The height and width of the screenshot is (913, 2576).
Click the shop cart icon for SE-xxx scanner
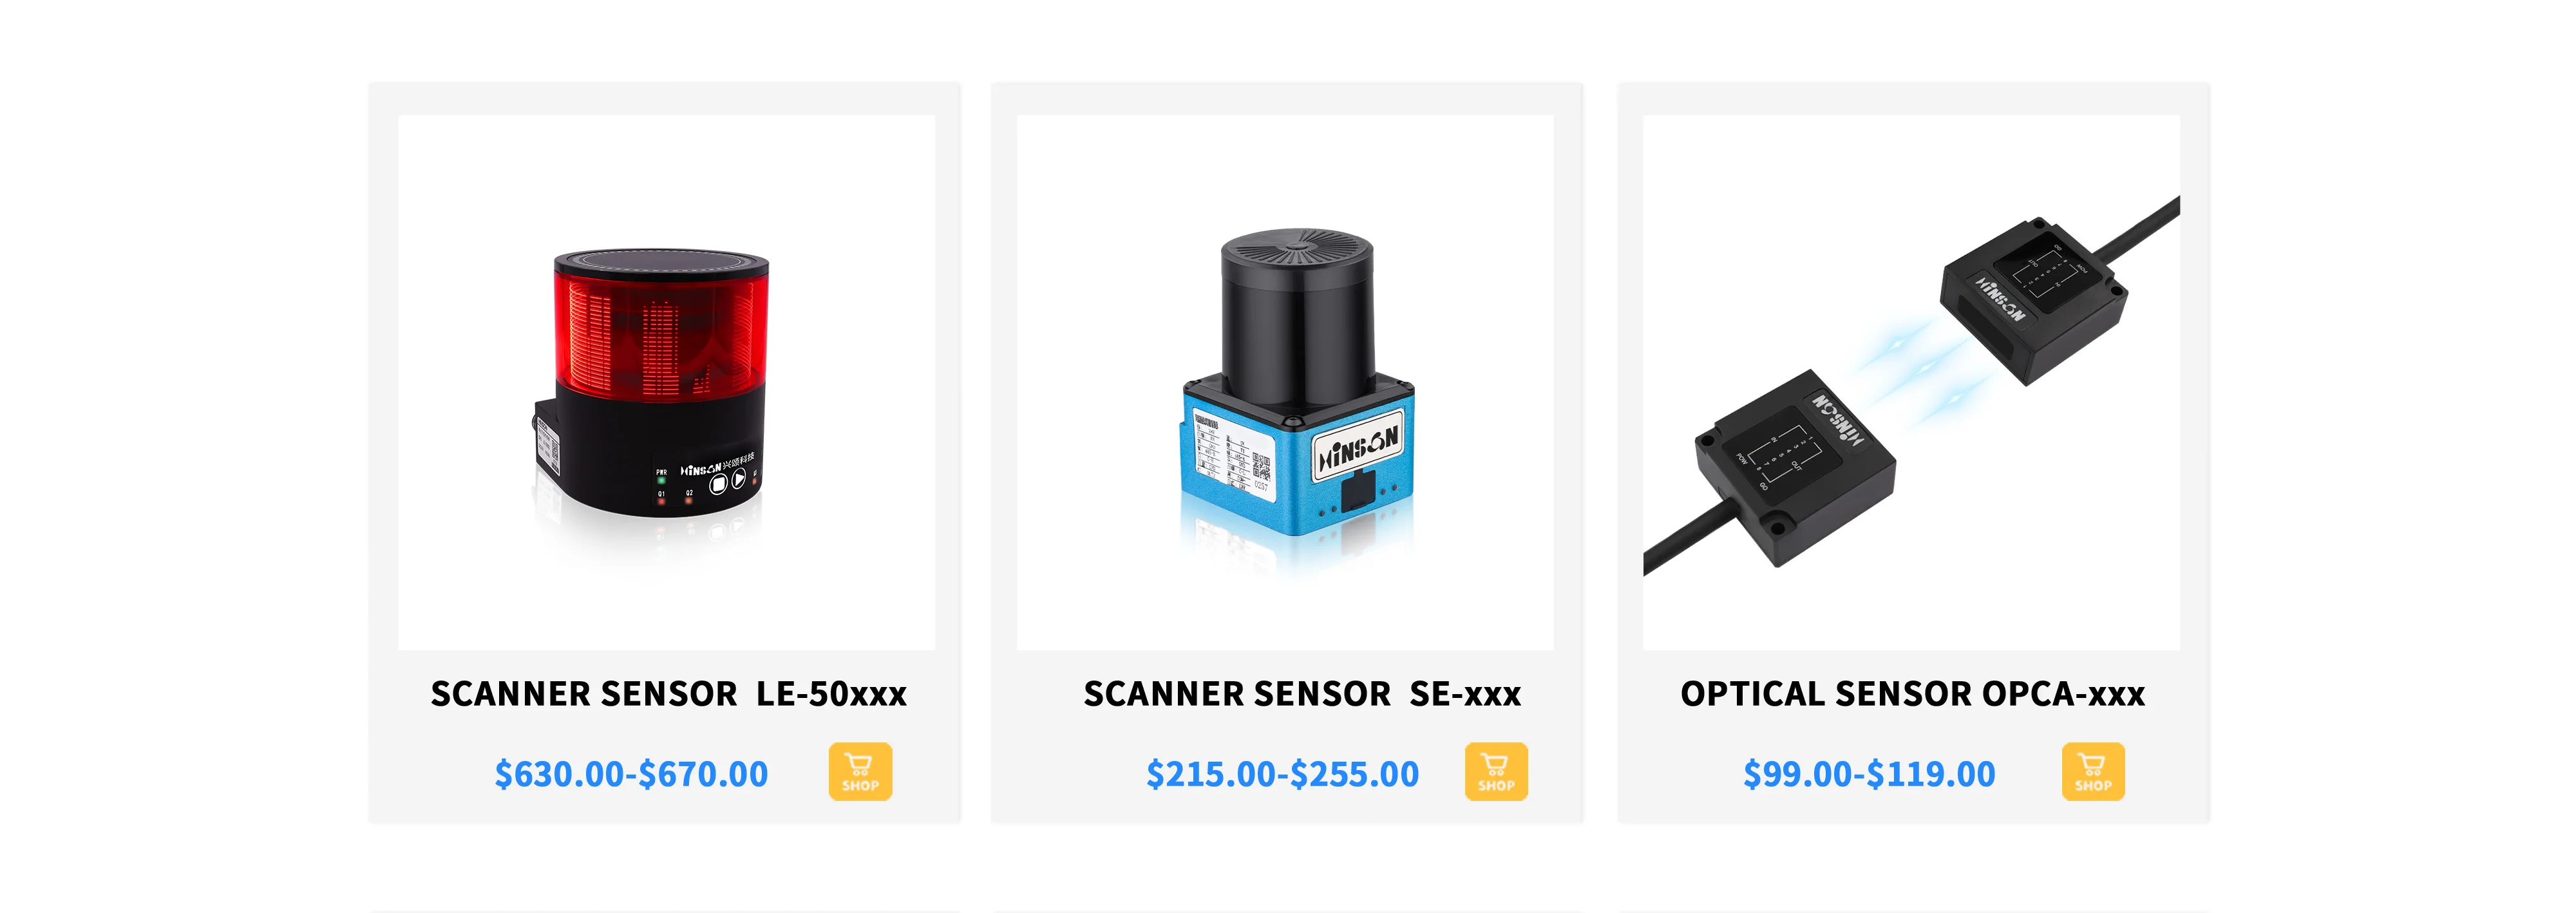point(1496,771)
